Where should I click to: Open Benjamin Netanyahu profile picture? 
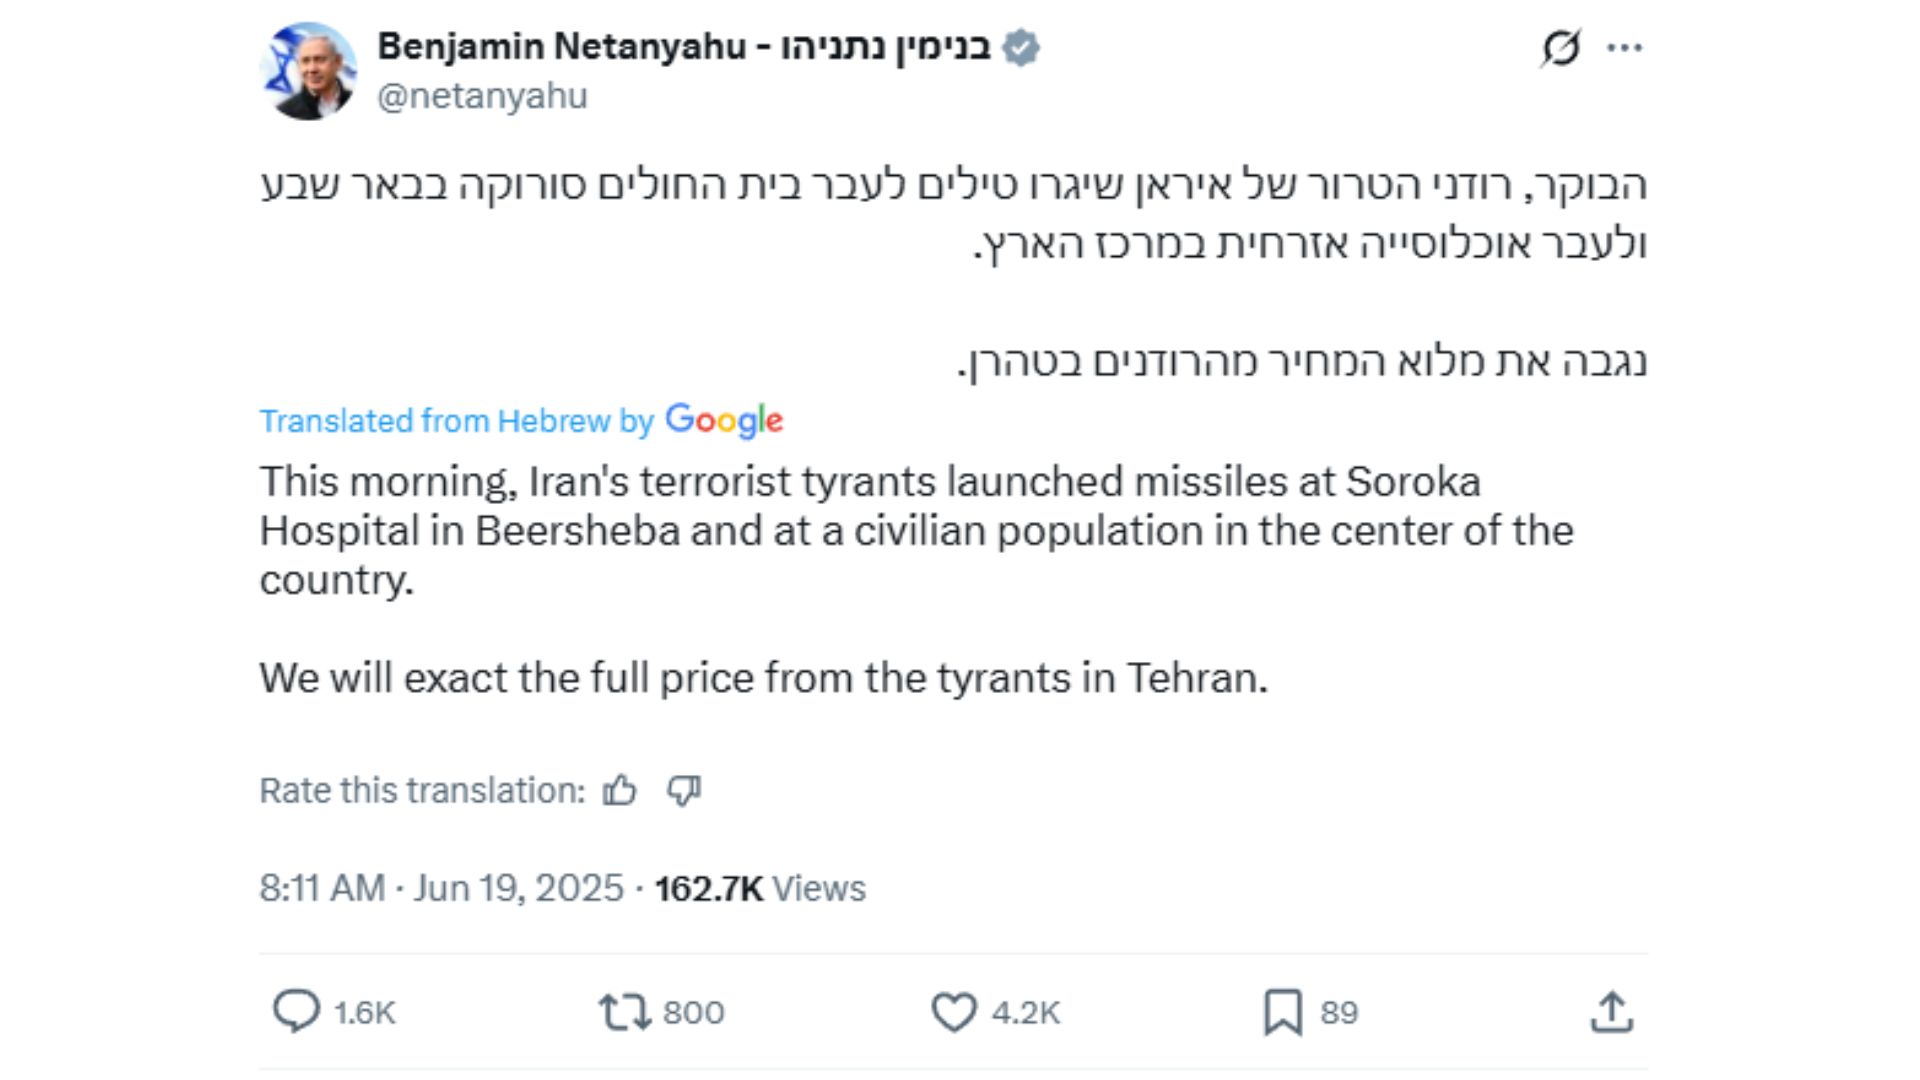pos(308,71)
